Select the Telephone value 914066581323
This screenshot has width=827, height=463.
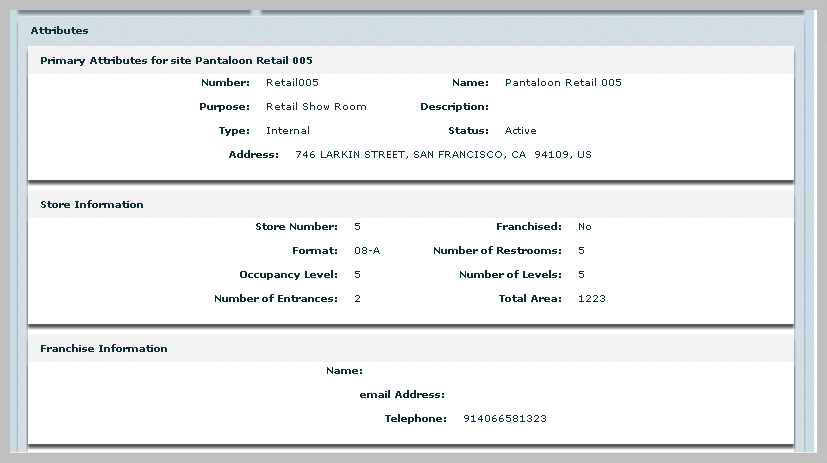coord(505,419)
